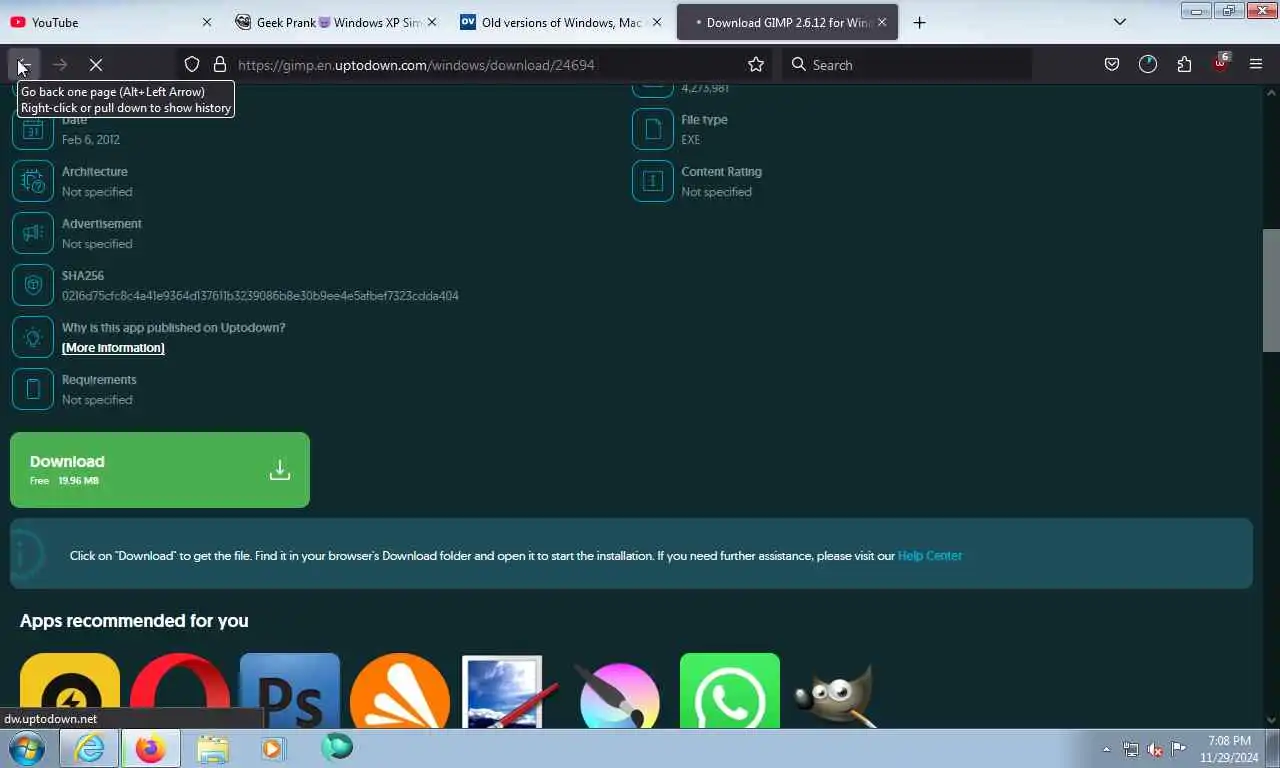Save page to Pocket
The image size is (1280, 768).
coord(1111,64)
